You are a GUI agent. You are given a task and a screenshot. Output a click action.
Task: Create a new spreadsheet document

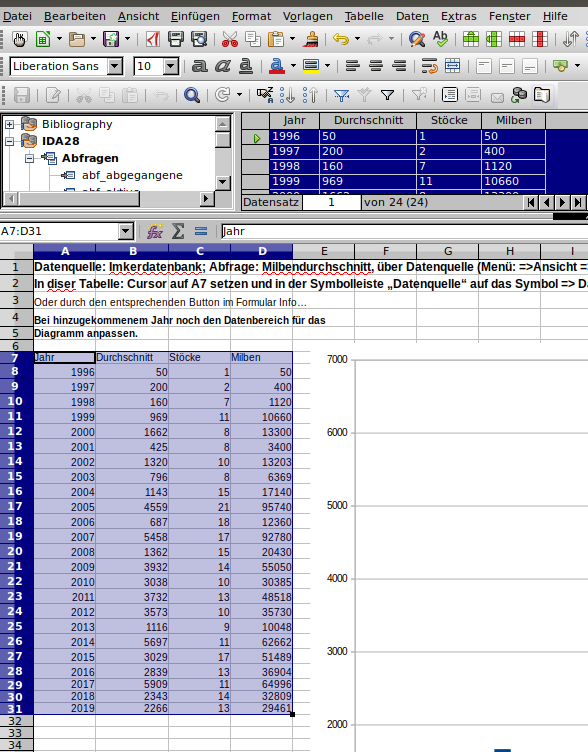point(43,39)
